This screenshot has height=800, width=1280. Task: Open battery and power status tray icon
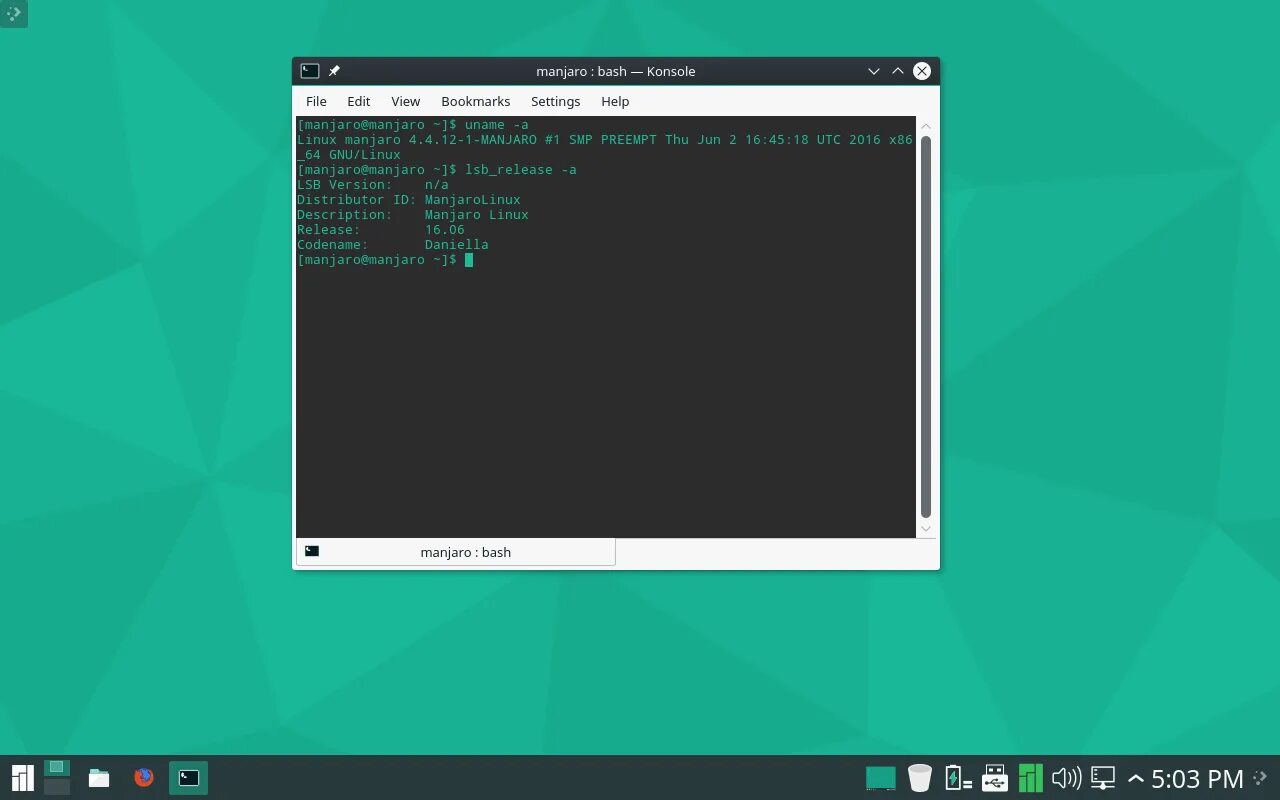(957, 778)
